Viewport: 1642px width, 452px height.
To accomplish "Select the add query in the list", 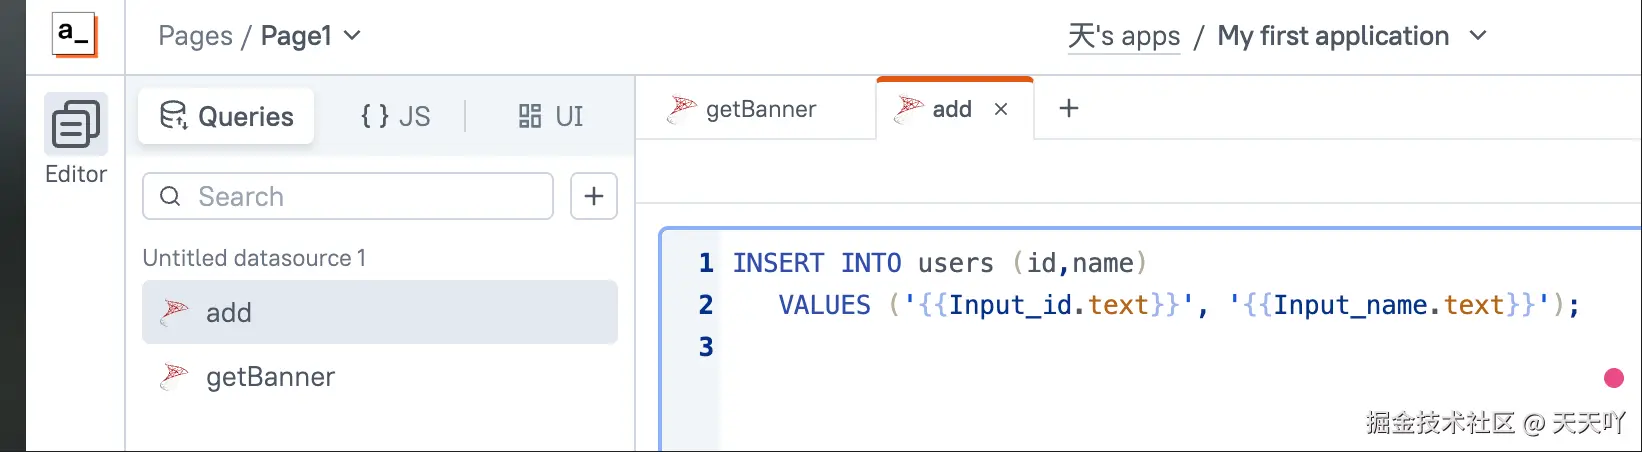I will 380,312.
